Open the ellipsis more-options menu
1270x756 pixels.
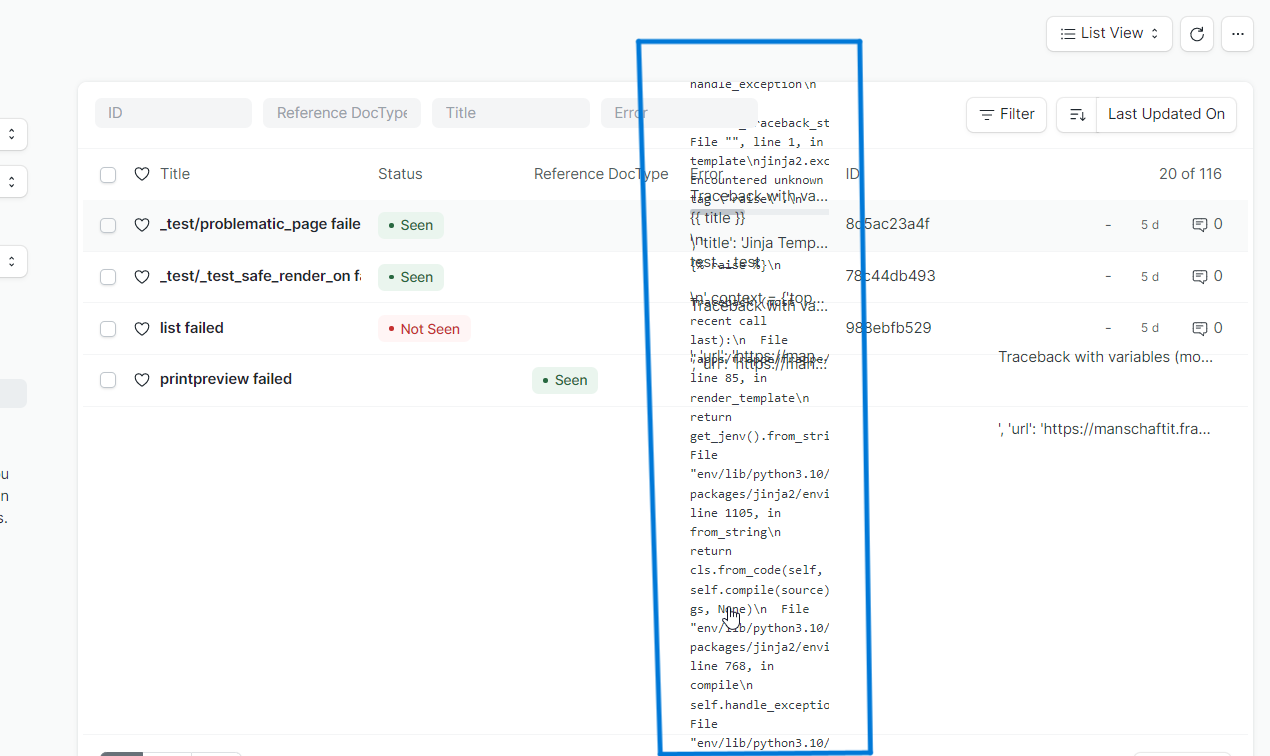click(1237, 33)
